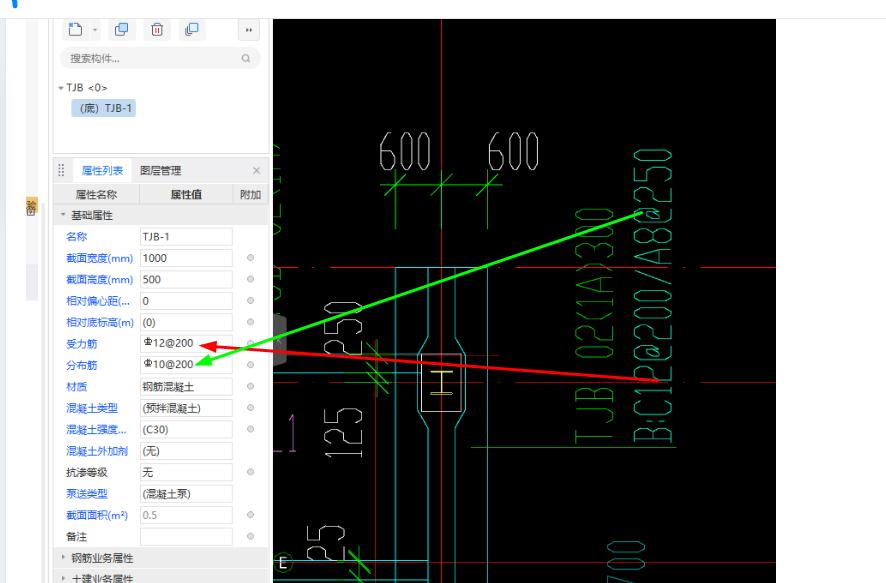Focus the 搜索构件 search field
The image size is (886, 583).
[160, 58]
